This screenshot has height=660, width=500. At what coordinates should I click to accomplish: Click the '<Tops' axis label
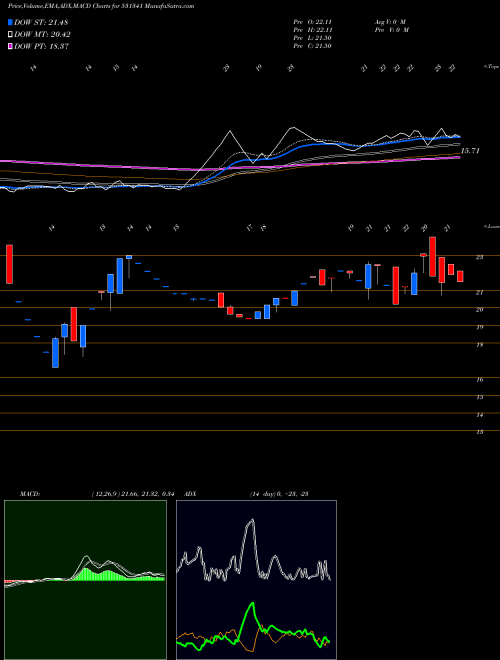492,67
